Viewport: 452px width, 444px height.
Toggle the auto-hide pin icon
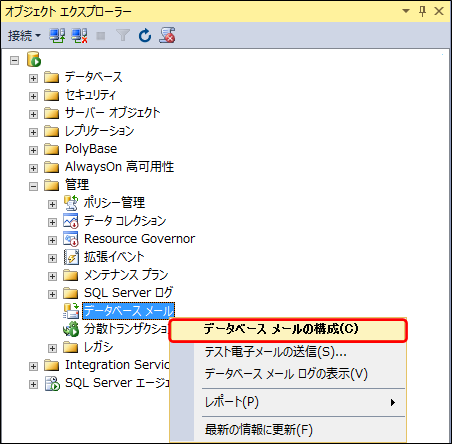pyautogui.click(x=422, y=11)
